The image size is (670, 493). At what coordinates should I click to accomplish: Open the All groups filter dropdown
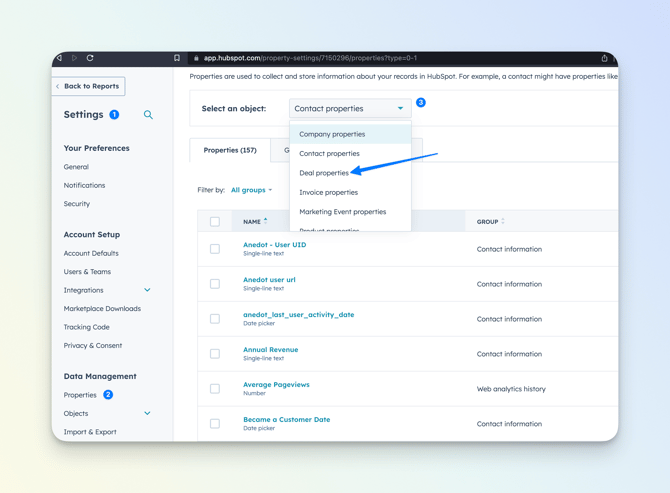point(251,190)
